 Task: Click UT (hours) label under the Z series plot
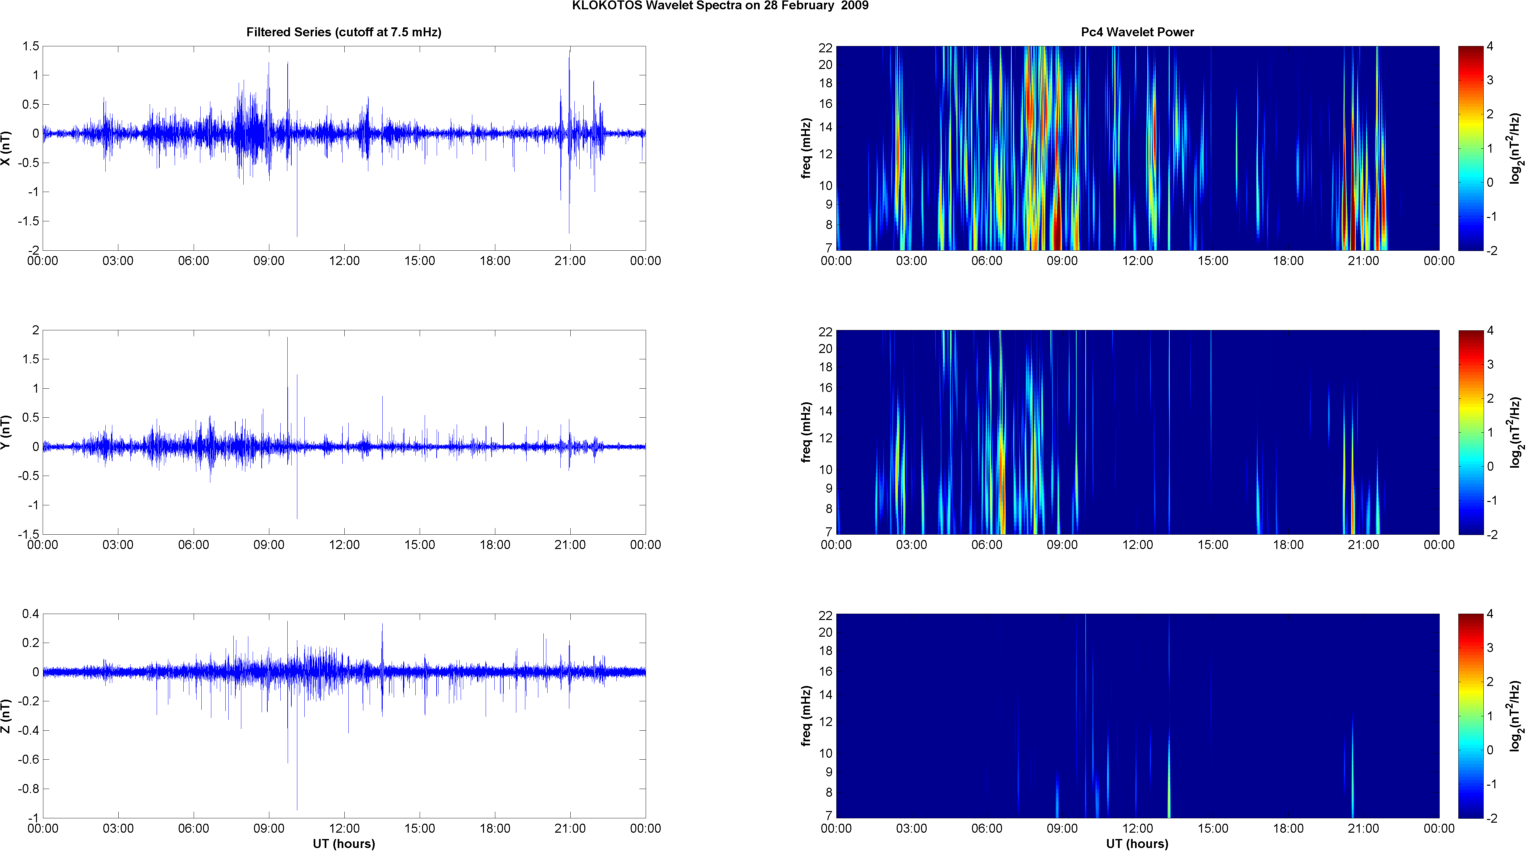point(343,843)
